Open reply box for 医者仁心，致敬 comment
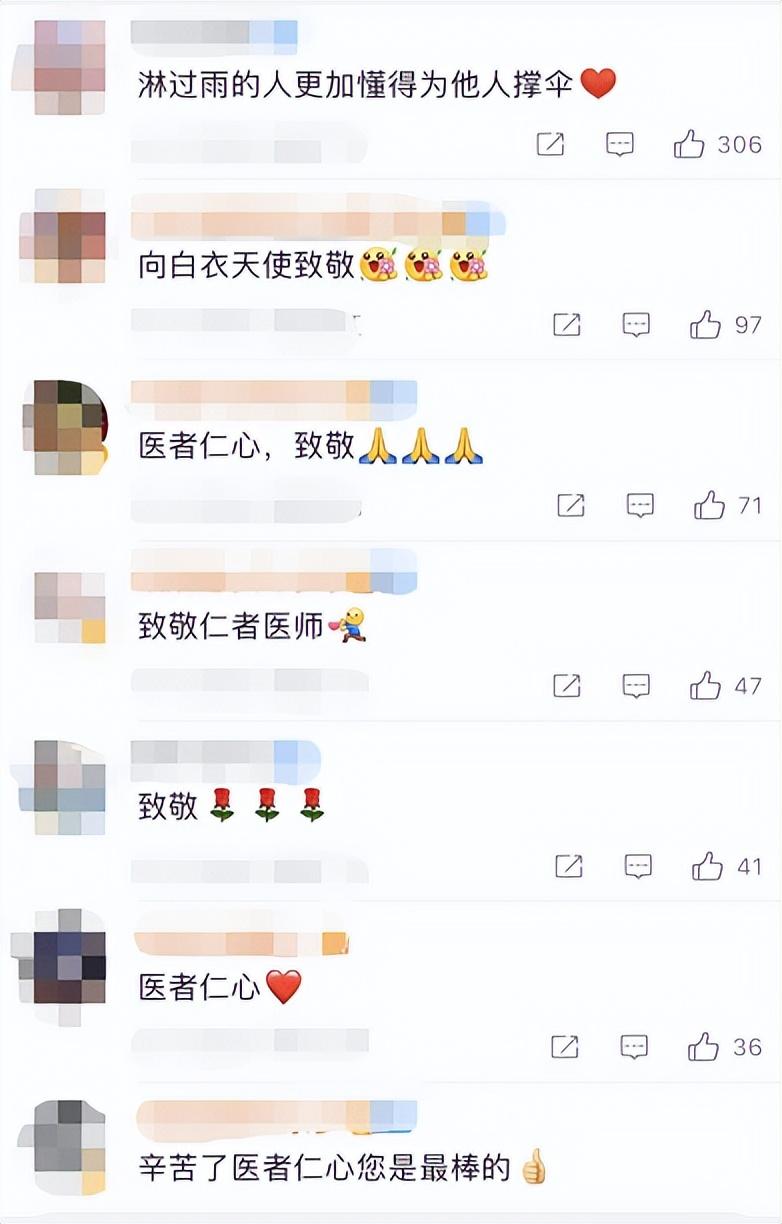This screenshot has height=1224, width=782. 640,505
